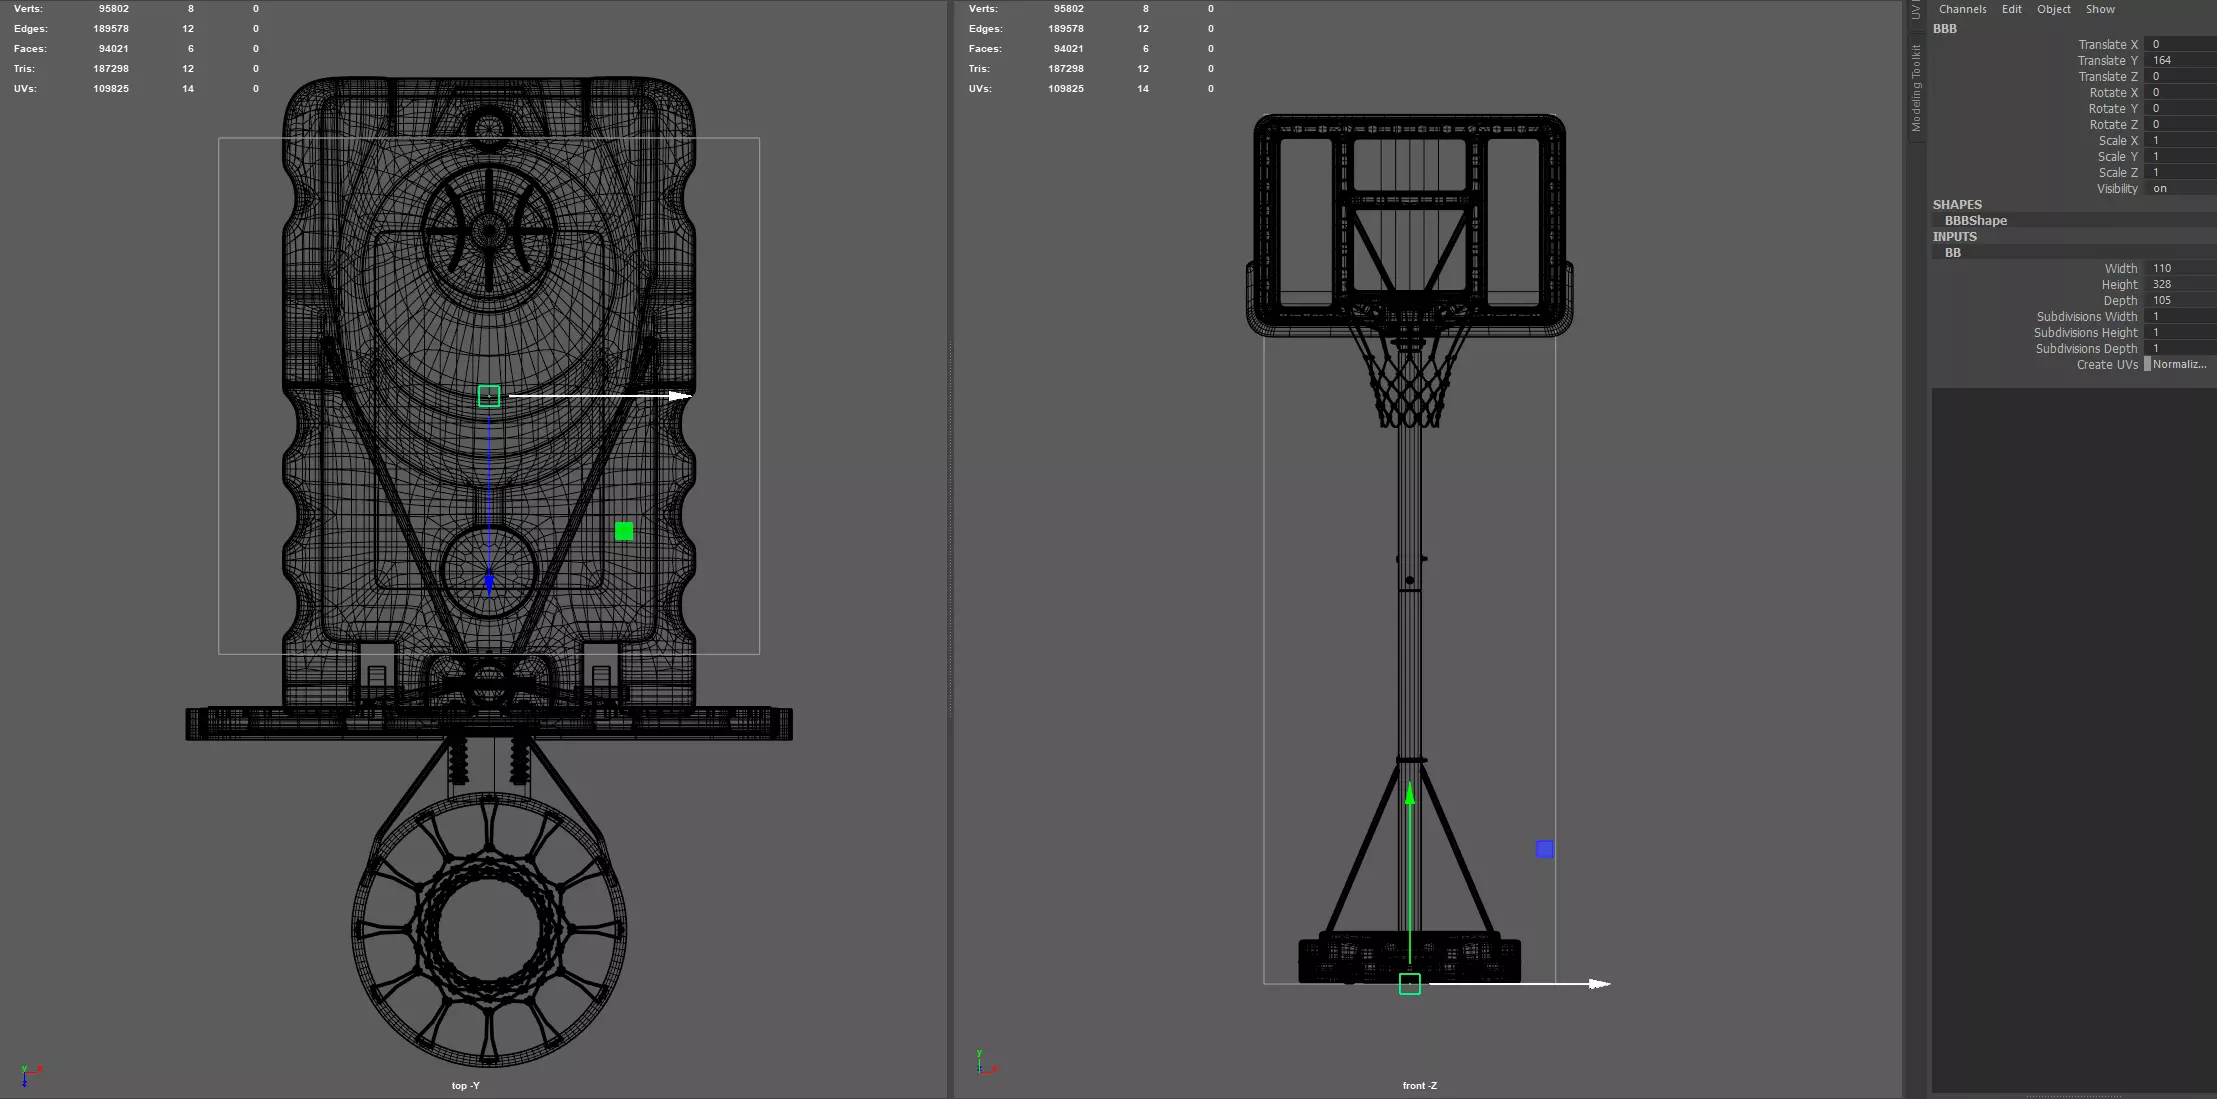The height and width of the screenshot is (1099, 2217).
Task: Click the 'top -Y' viewport label
Action: 465,1085
